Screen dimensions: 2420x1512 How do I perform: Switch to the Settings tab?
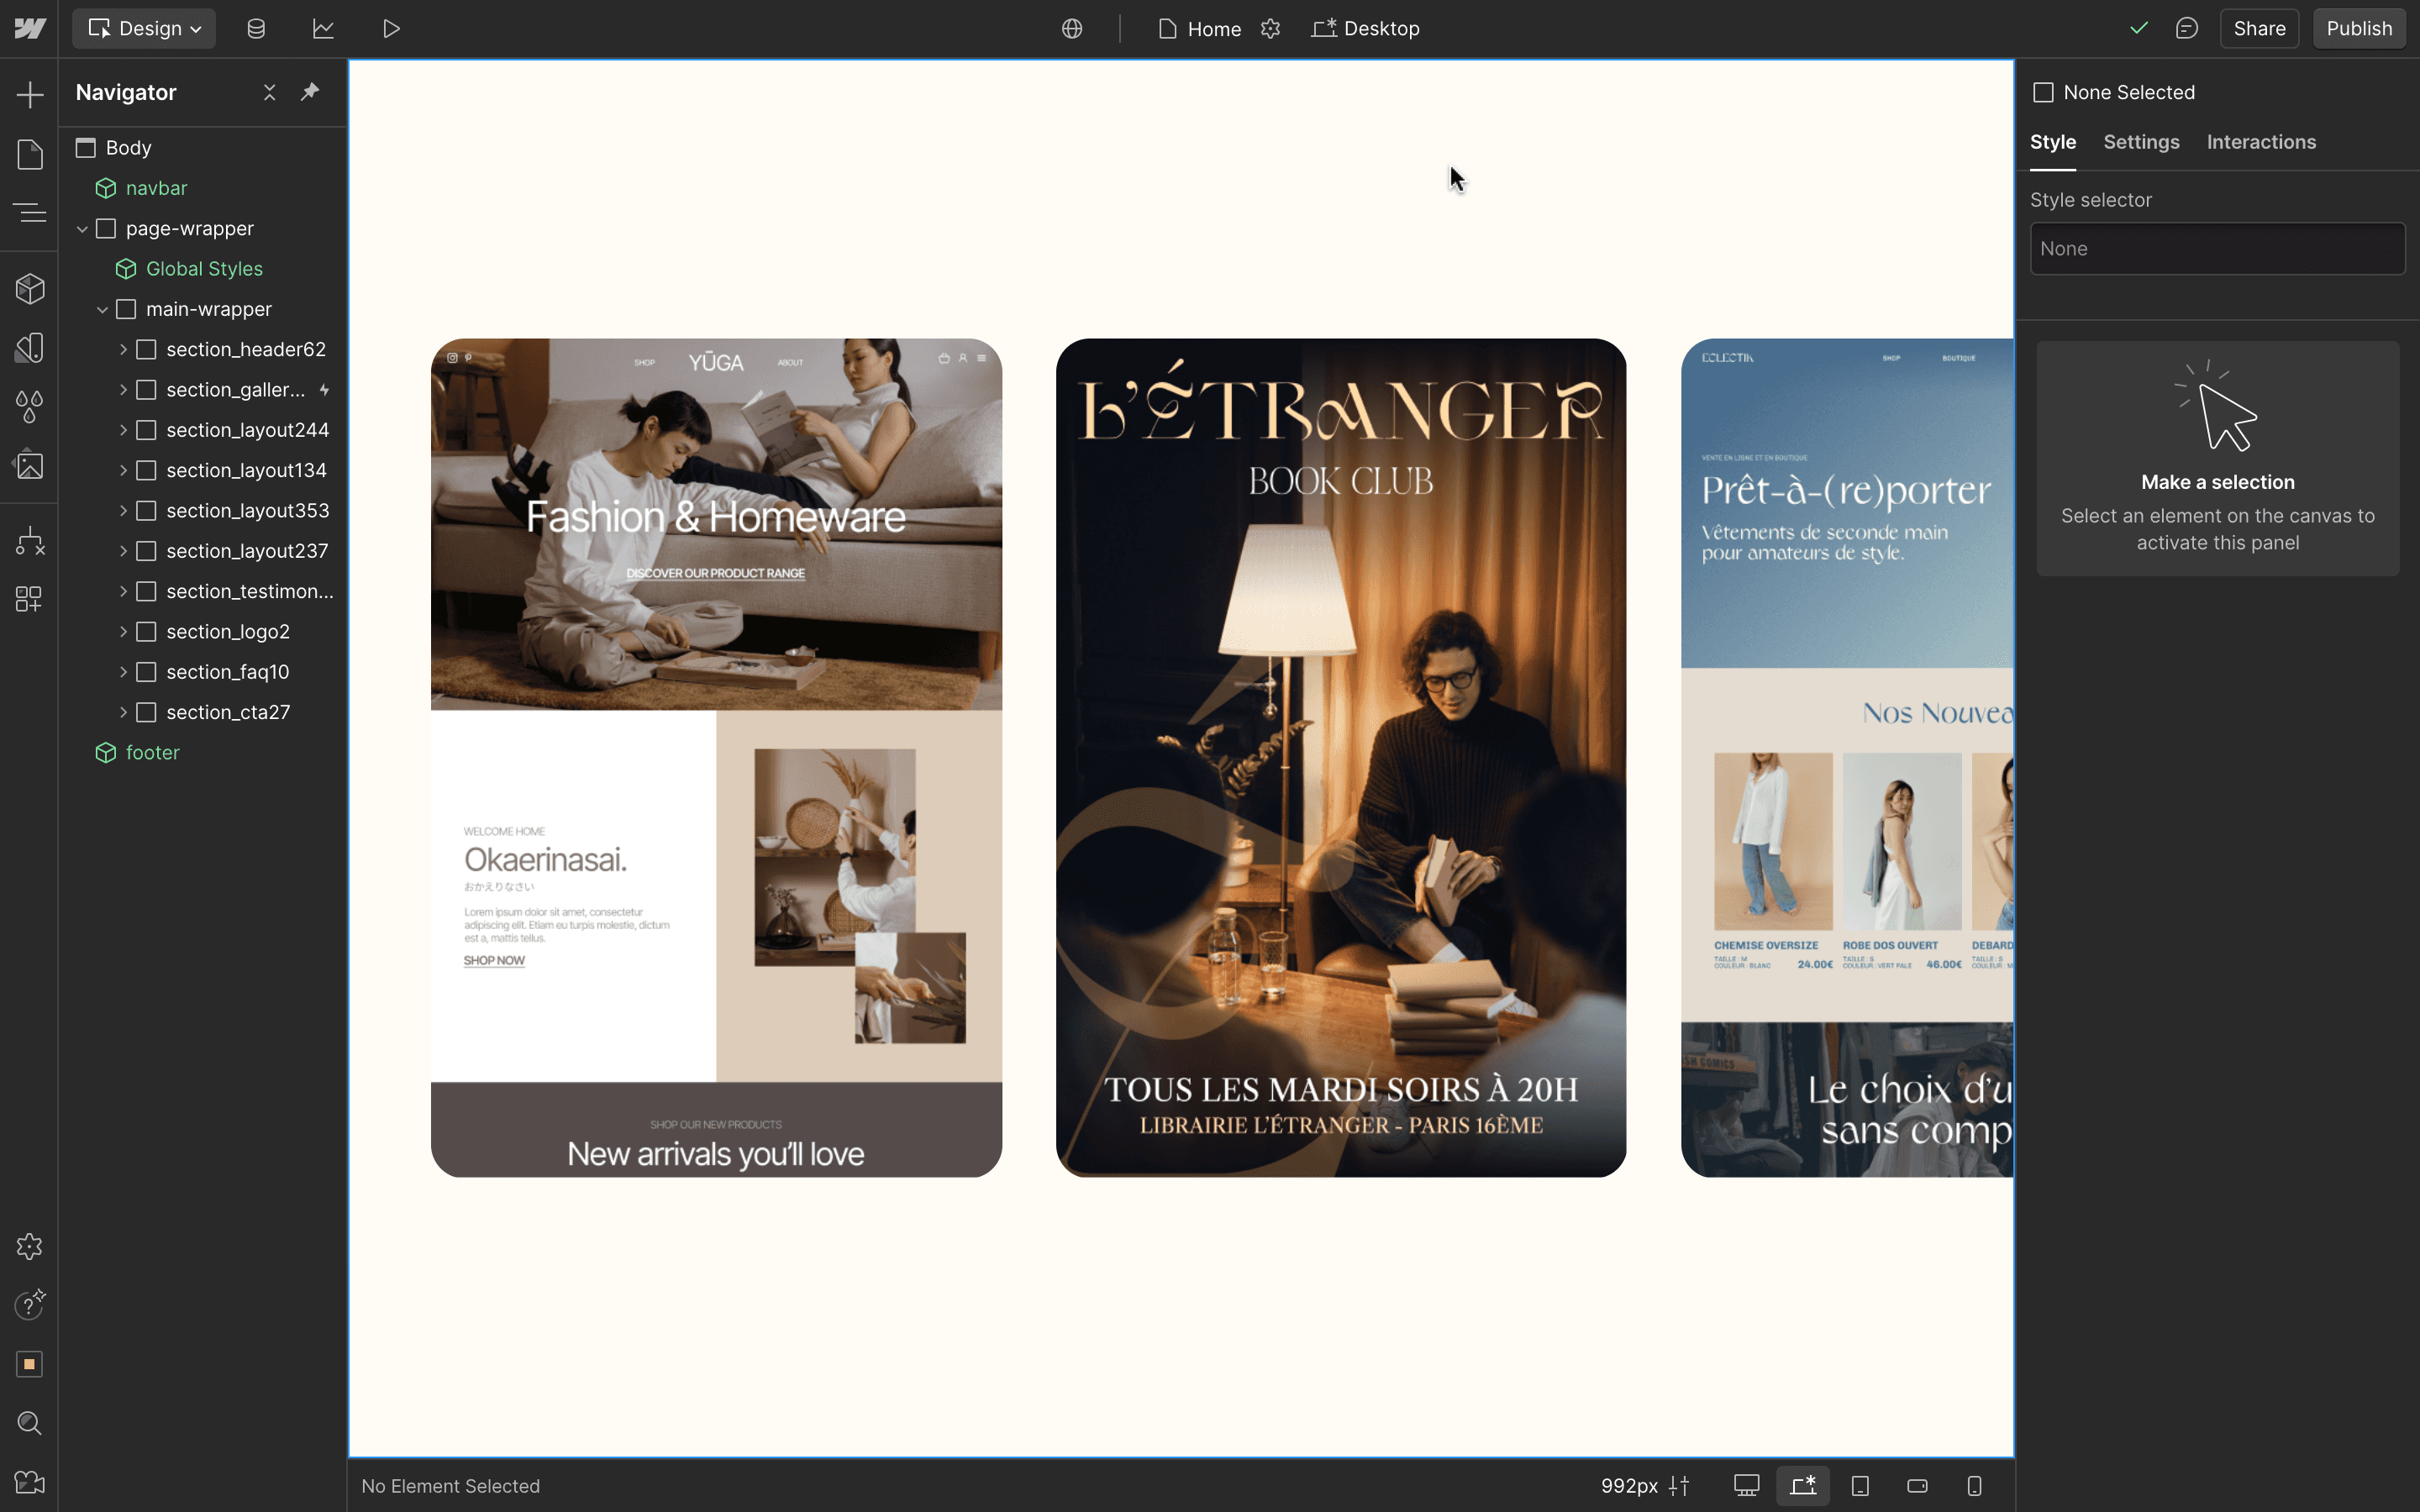click(2140, 142)
